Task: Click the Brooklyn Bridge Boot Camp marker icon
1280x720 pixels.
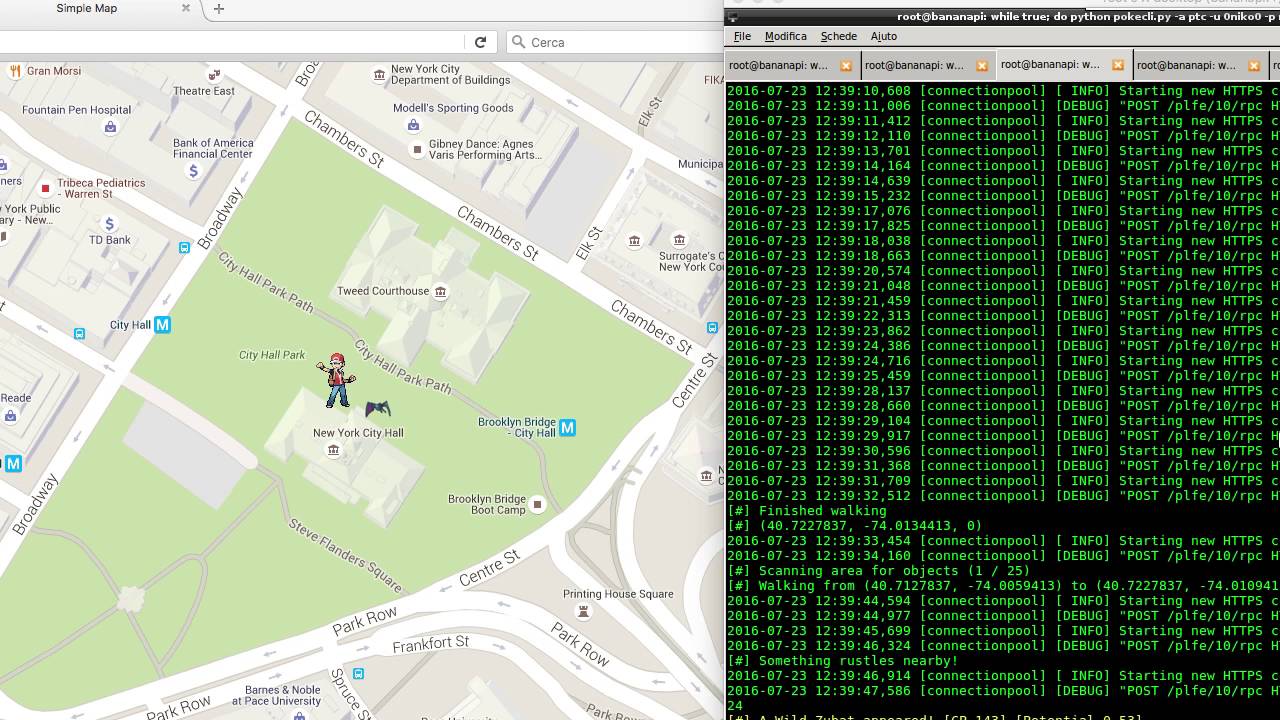Action: (537, 504)
